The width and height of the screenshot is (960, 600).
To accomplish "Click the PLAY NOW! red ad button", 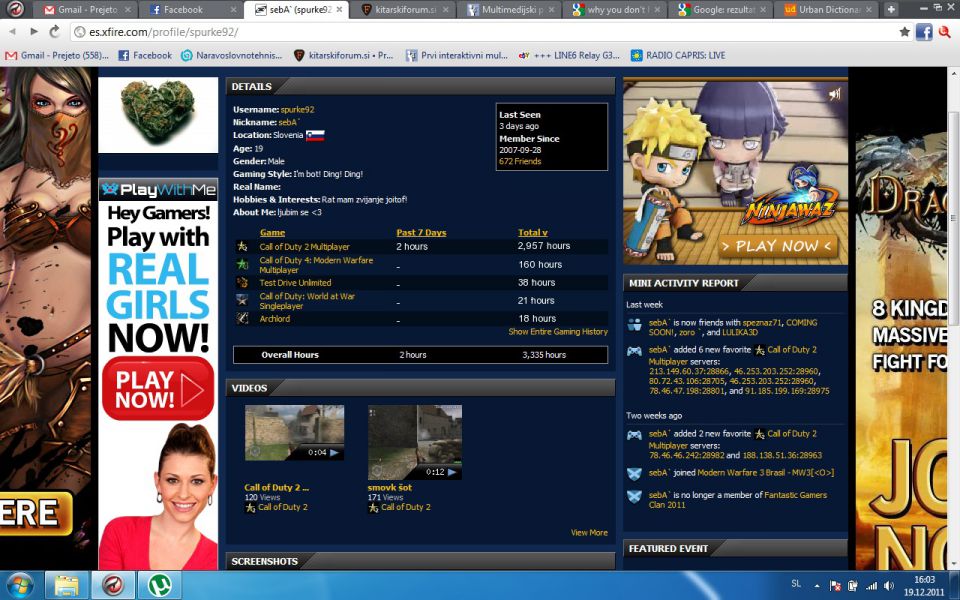I will [158, 389].
